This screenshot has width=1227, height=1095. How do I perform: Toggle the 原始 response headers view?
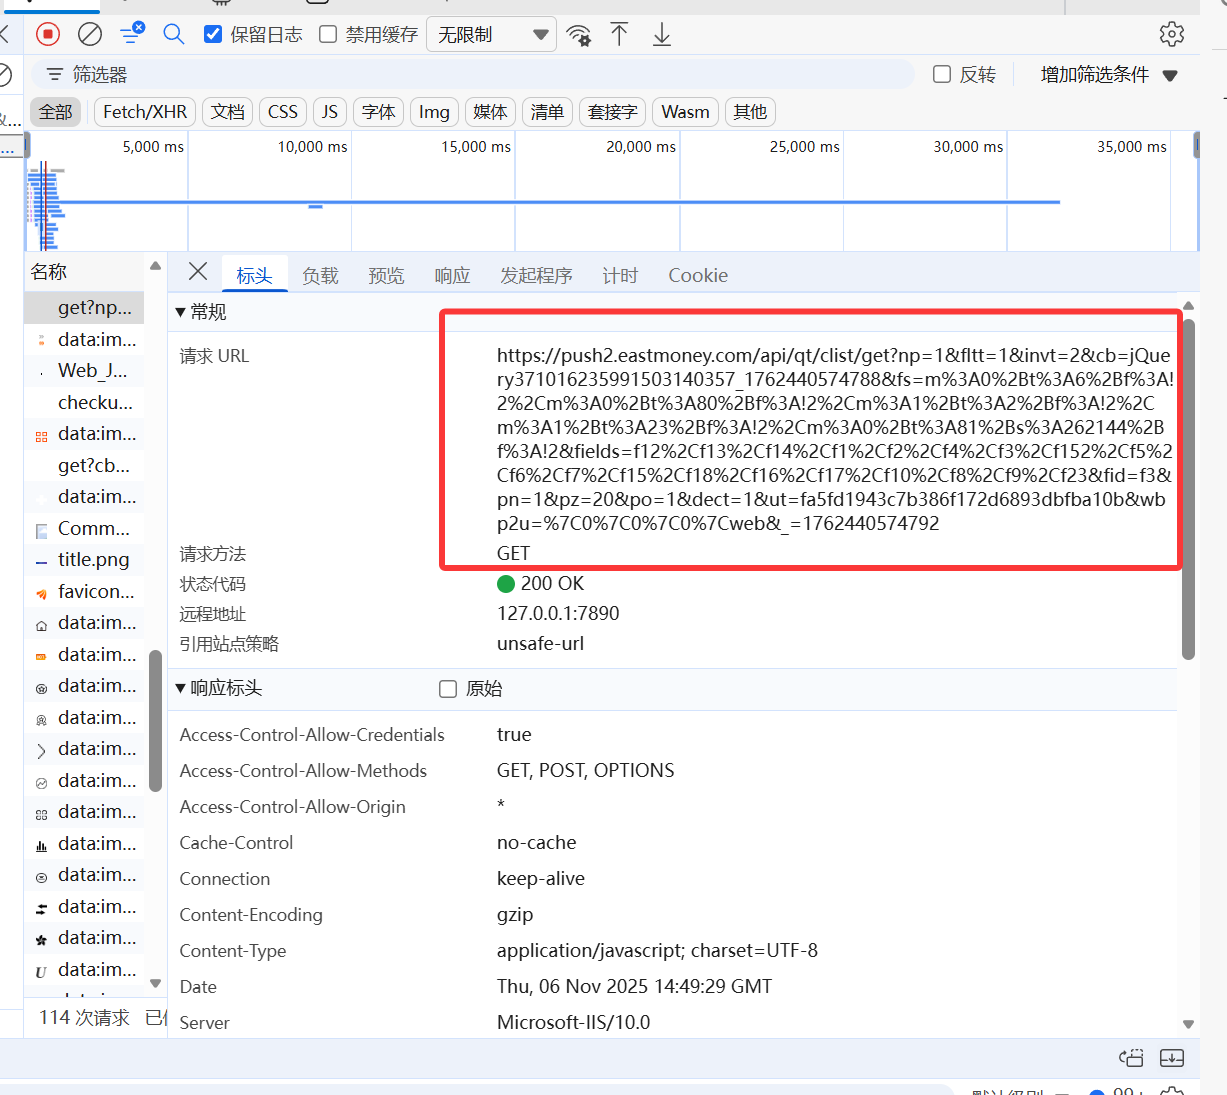(447, 688)
